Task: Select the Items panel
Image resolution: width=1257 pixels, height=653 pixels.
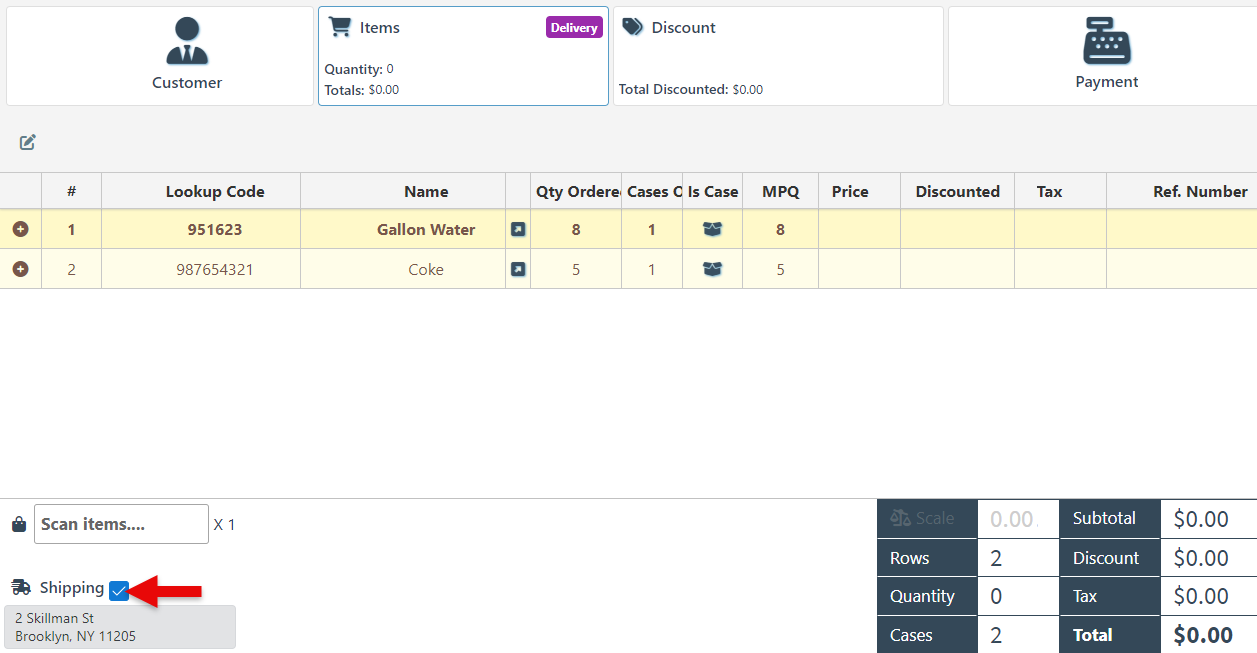Action: pos(462,56)
